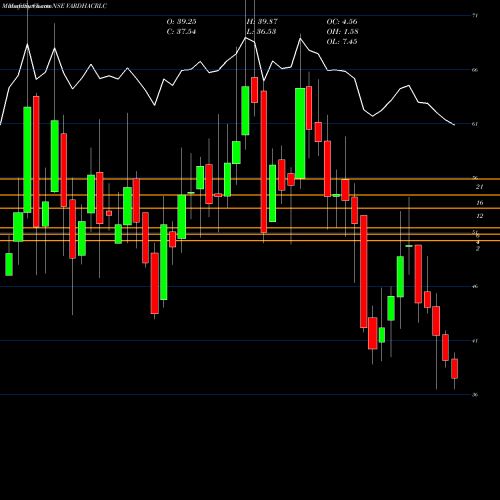The image size is (500, 500).
Task: Click the 66 price axis label
Action: coord(475,70)
